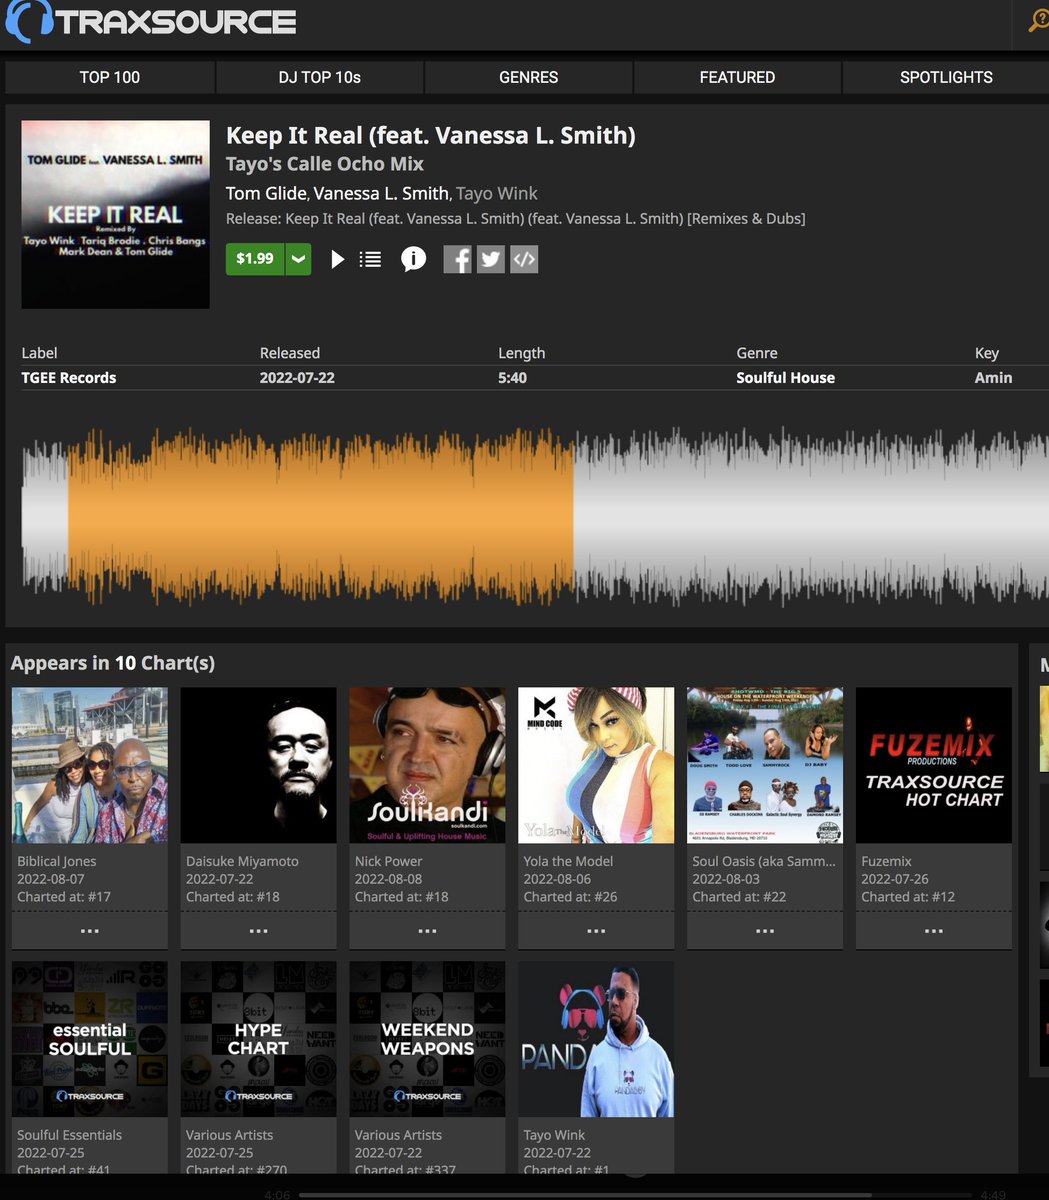Browse the Soulful House genre link
1049x1200 pixels.
pos(786,377)
